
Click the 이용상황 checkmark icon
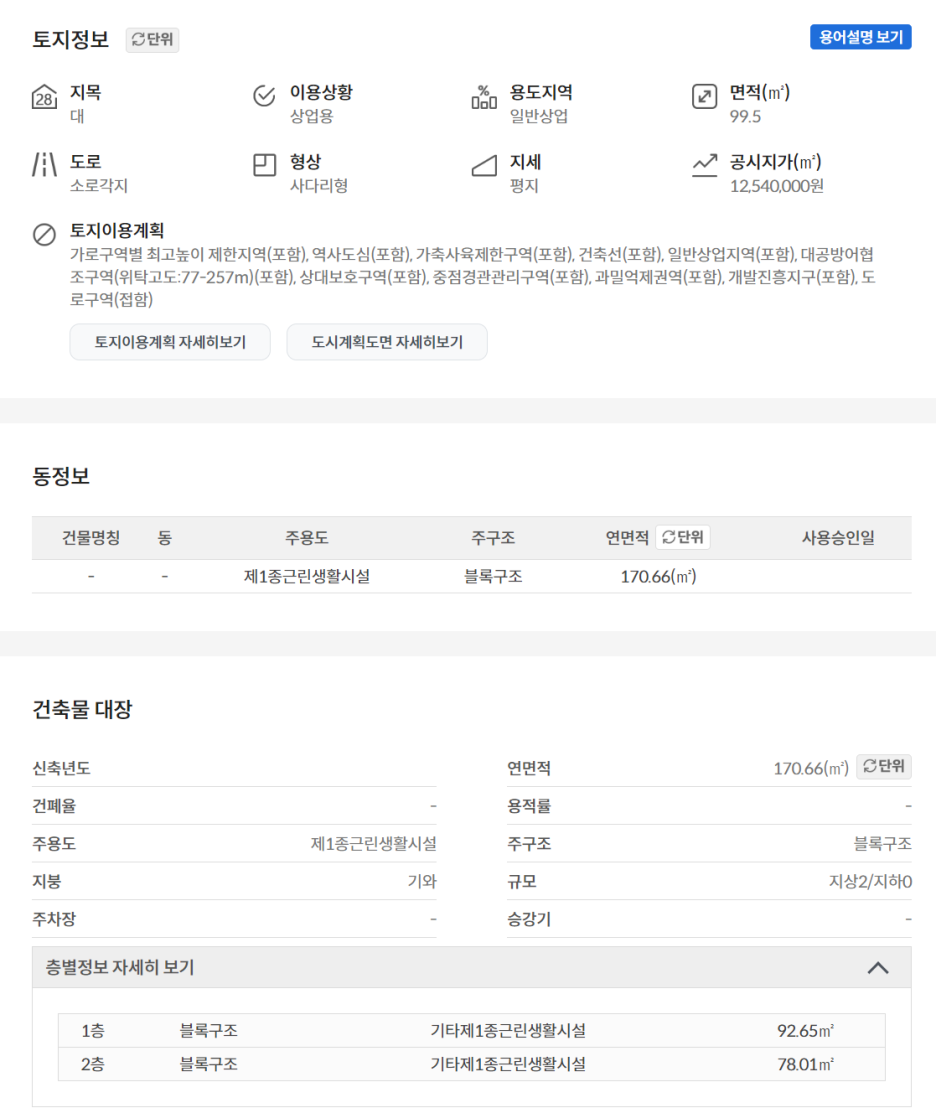coord(263,95)
